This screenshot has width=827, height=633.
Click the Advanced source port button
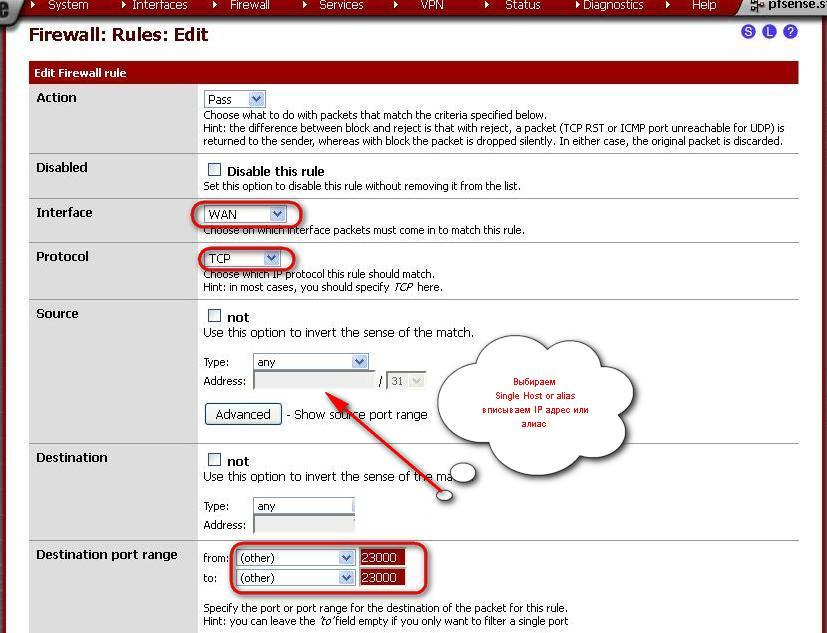(243, 414)
